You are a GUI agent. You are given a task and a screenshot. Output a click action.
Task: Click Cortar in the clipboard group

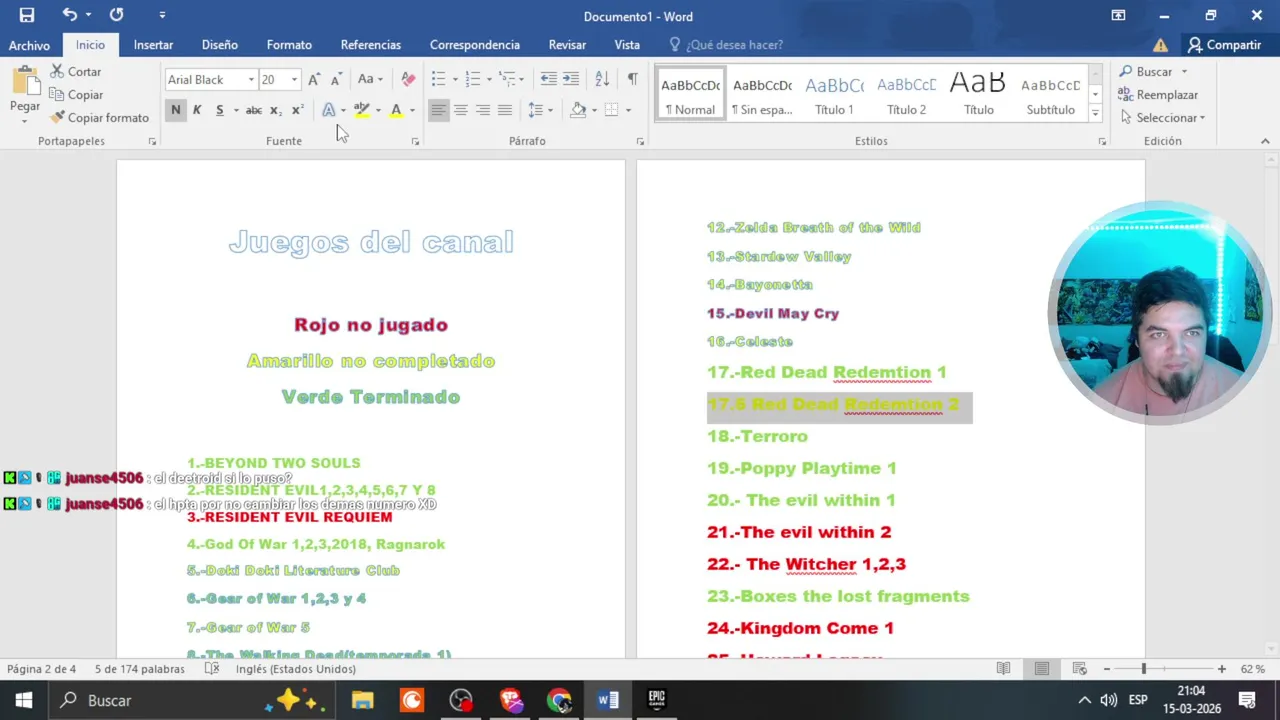(x=76, y=72)
